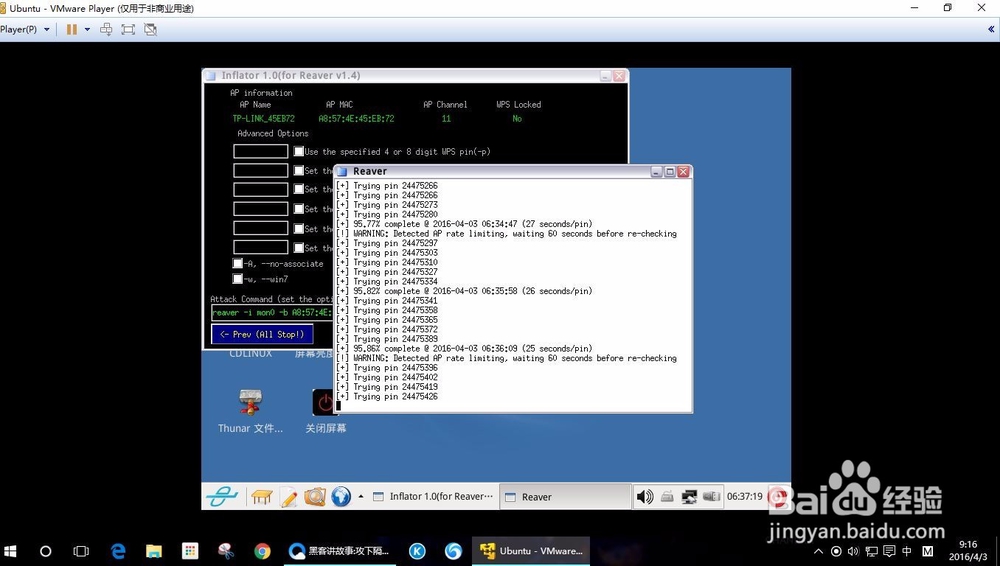
Task: Toggle the fifth Set option checkbox
Action: point(298,228)
